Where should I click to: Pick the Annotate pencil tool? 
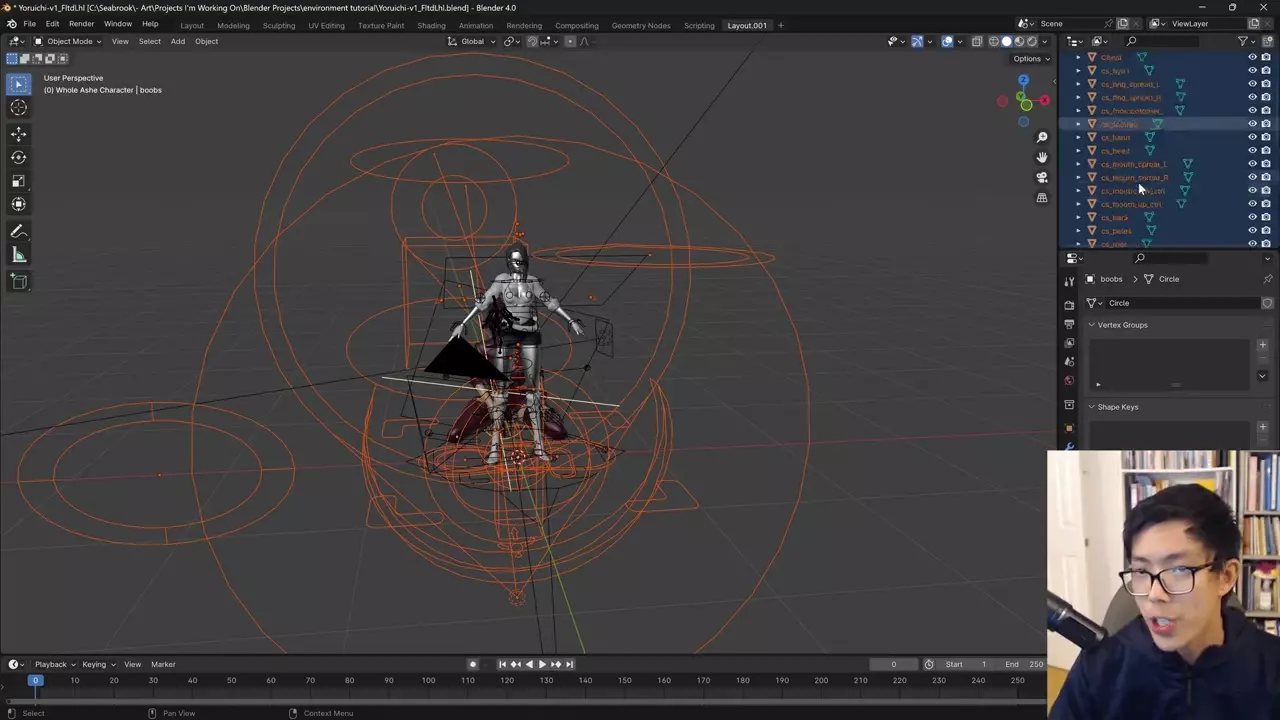18,231
